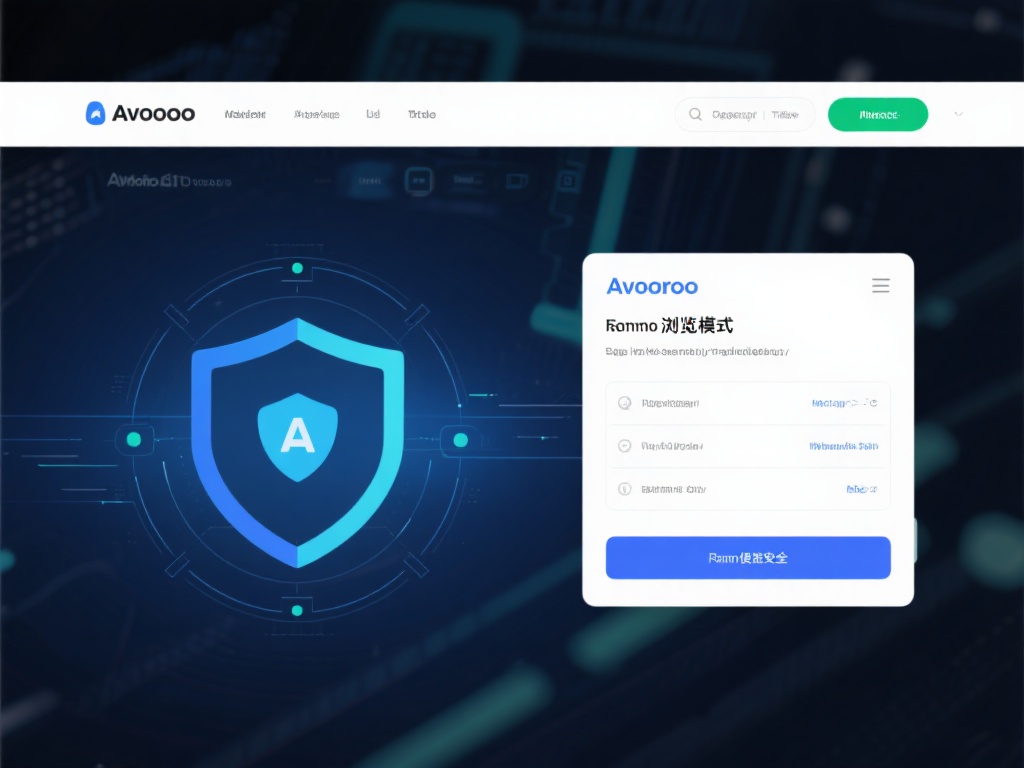Click the large blue shield emblem
This screenshot has width=1024, height=768.
click(298, 442)
